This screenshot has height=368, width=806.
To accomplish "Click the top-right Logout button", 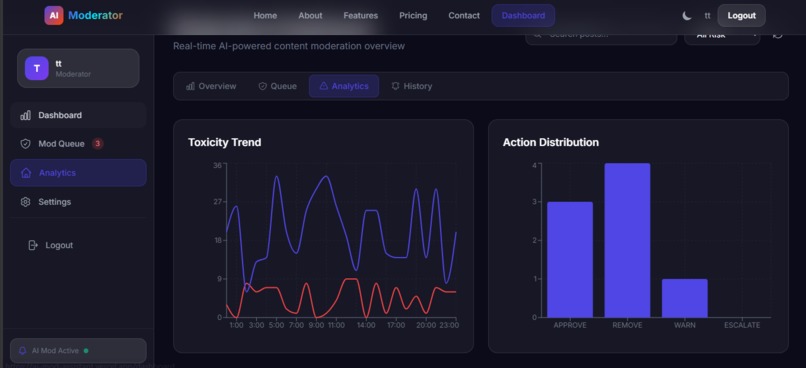I will pyautogui.click(x=741, y=15).
